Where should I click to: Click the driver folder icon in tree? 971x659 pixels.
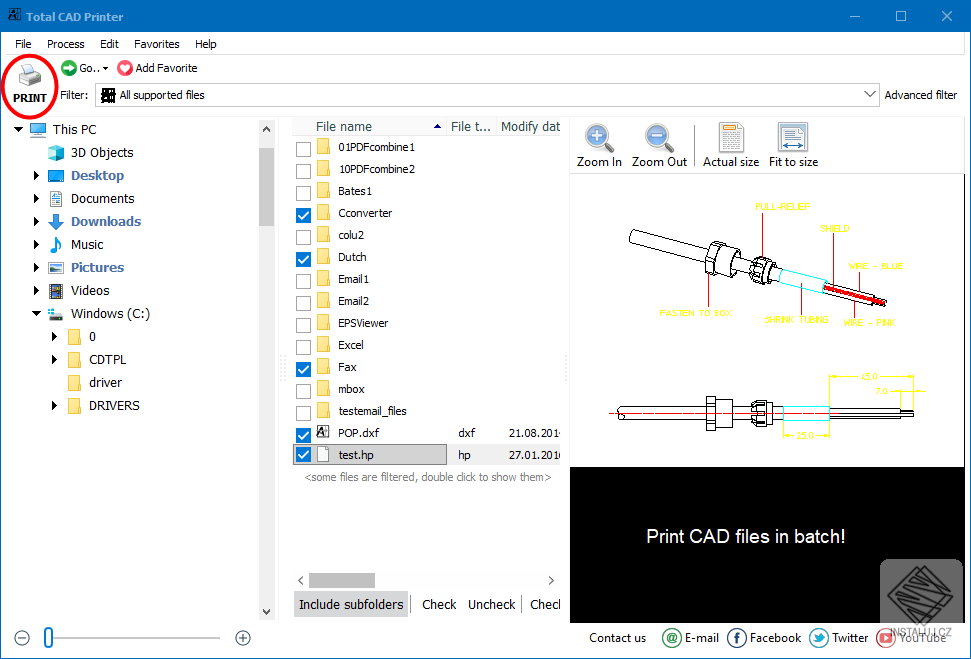[x=74, y=383]
